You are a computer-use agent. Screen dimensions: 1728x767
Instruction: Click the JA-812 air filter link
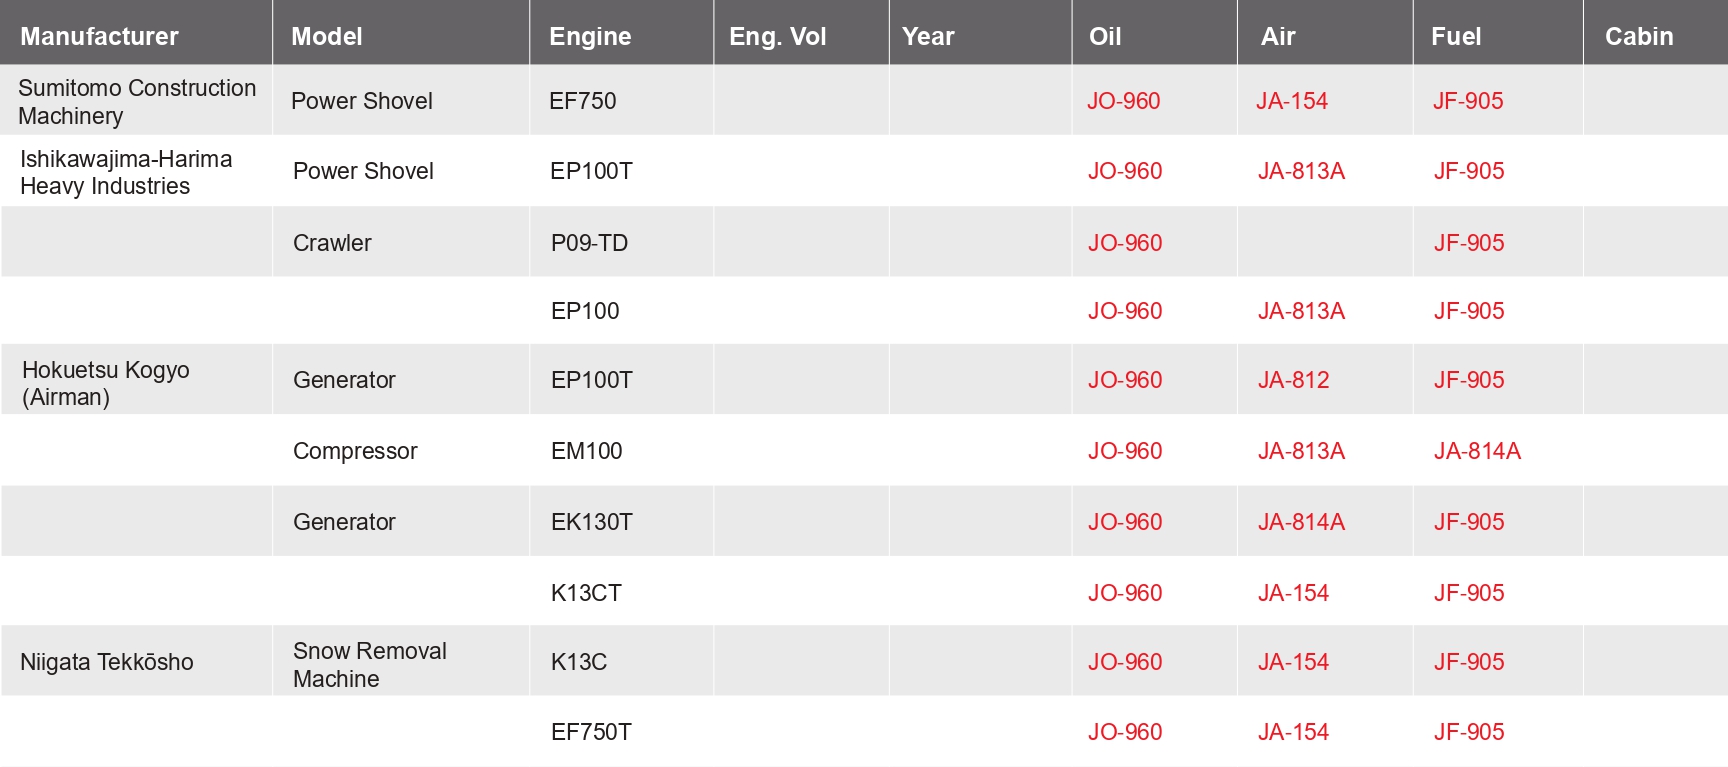pyautogui.click(x=1293, y=380)
